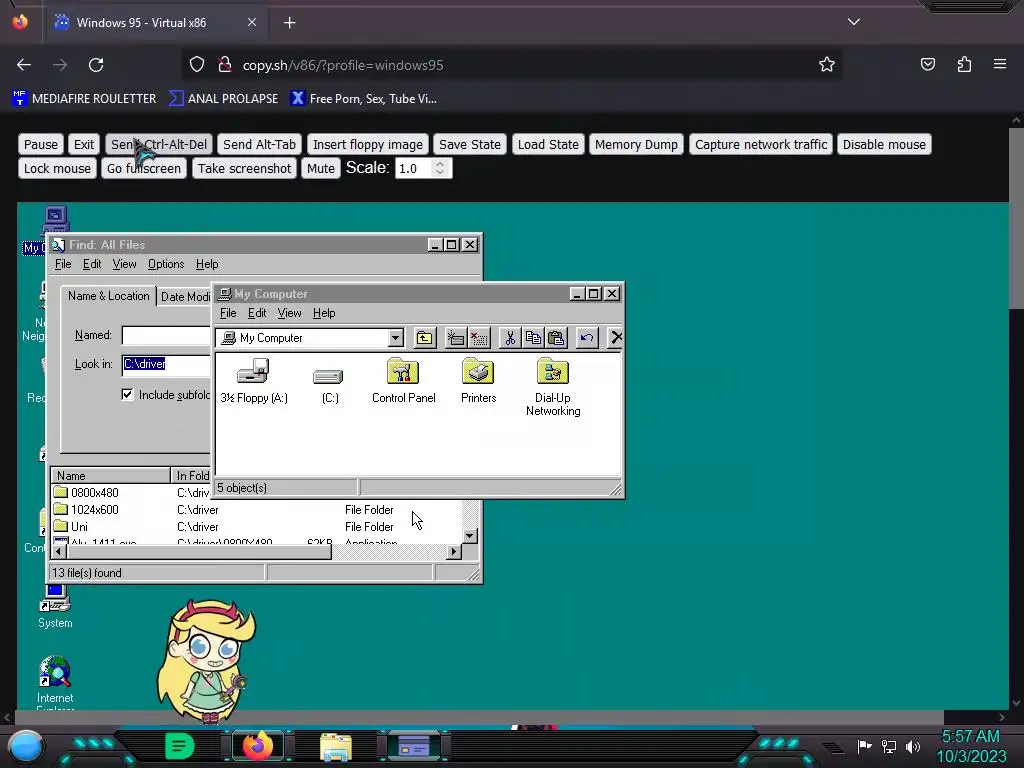
Task: Click the Pause emulator button
Action: (41, 144)
